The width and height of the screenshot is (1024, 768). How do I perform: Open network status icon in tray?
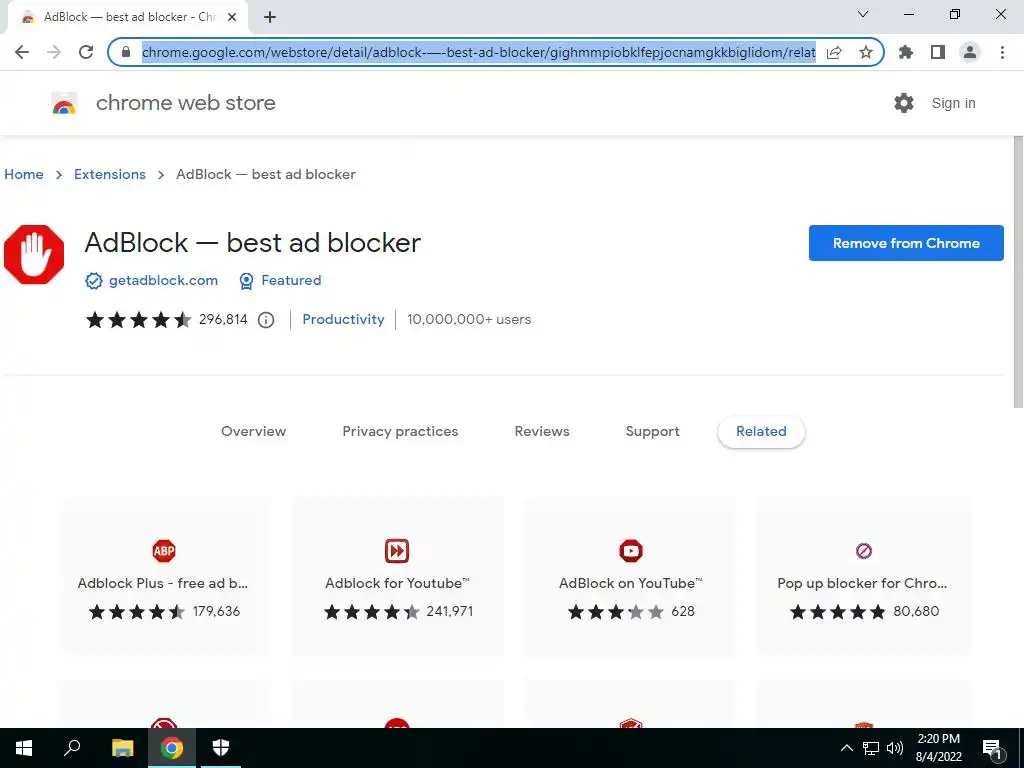click(x=871, y=748)
